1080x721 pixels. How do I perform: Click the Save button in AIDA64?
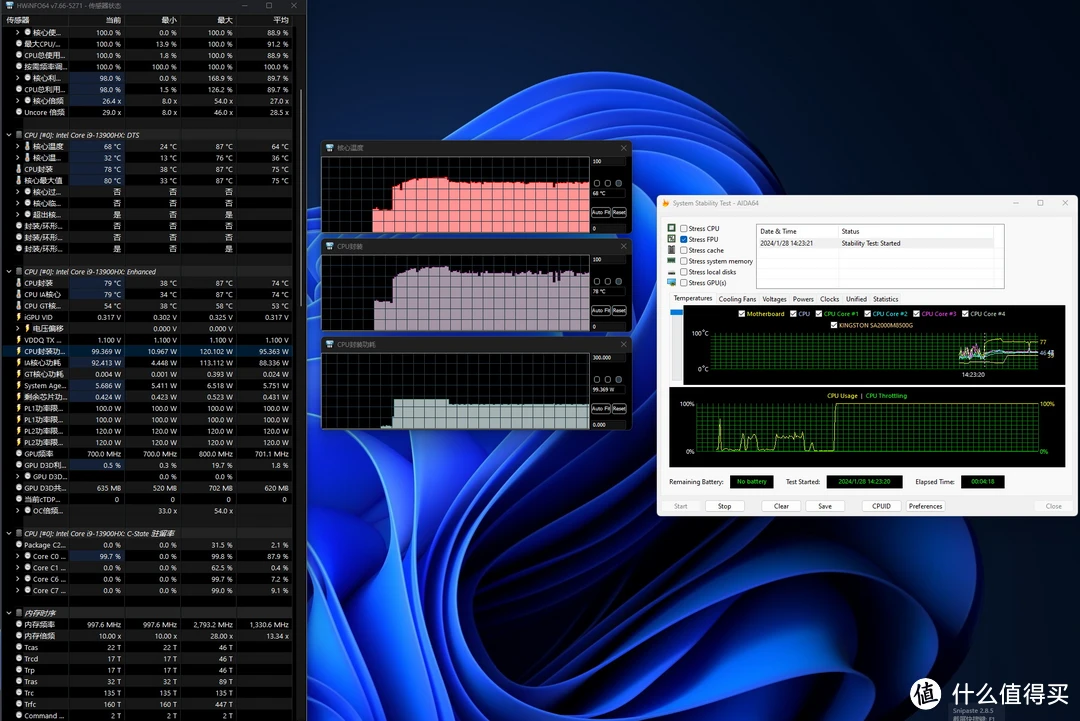point(824,506)
